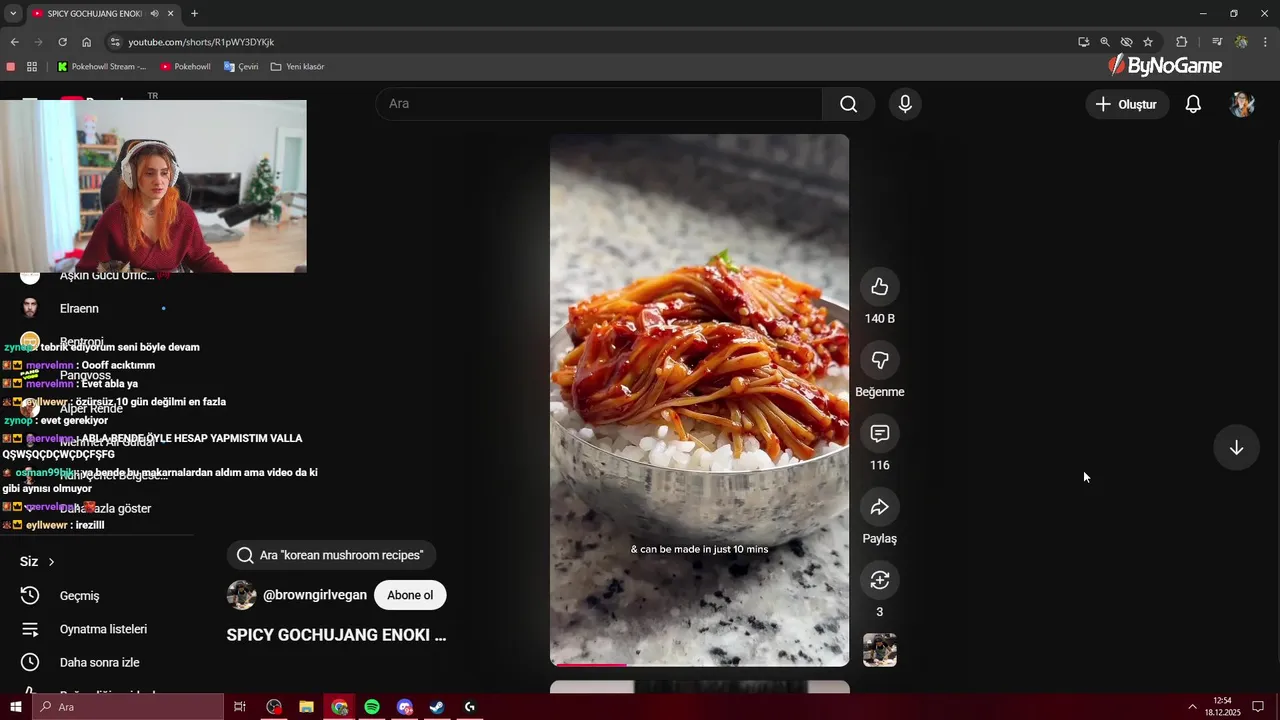View site information icon in address bar
Image resolution: width=1280 pixels, height=720 pixels.
pyautogui.click(x=115, y=42)
